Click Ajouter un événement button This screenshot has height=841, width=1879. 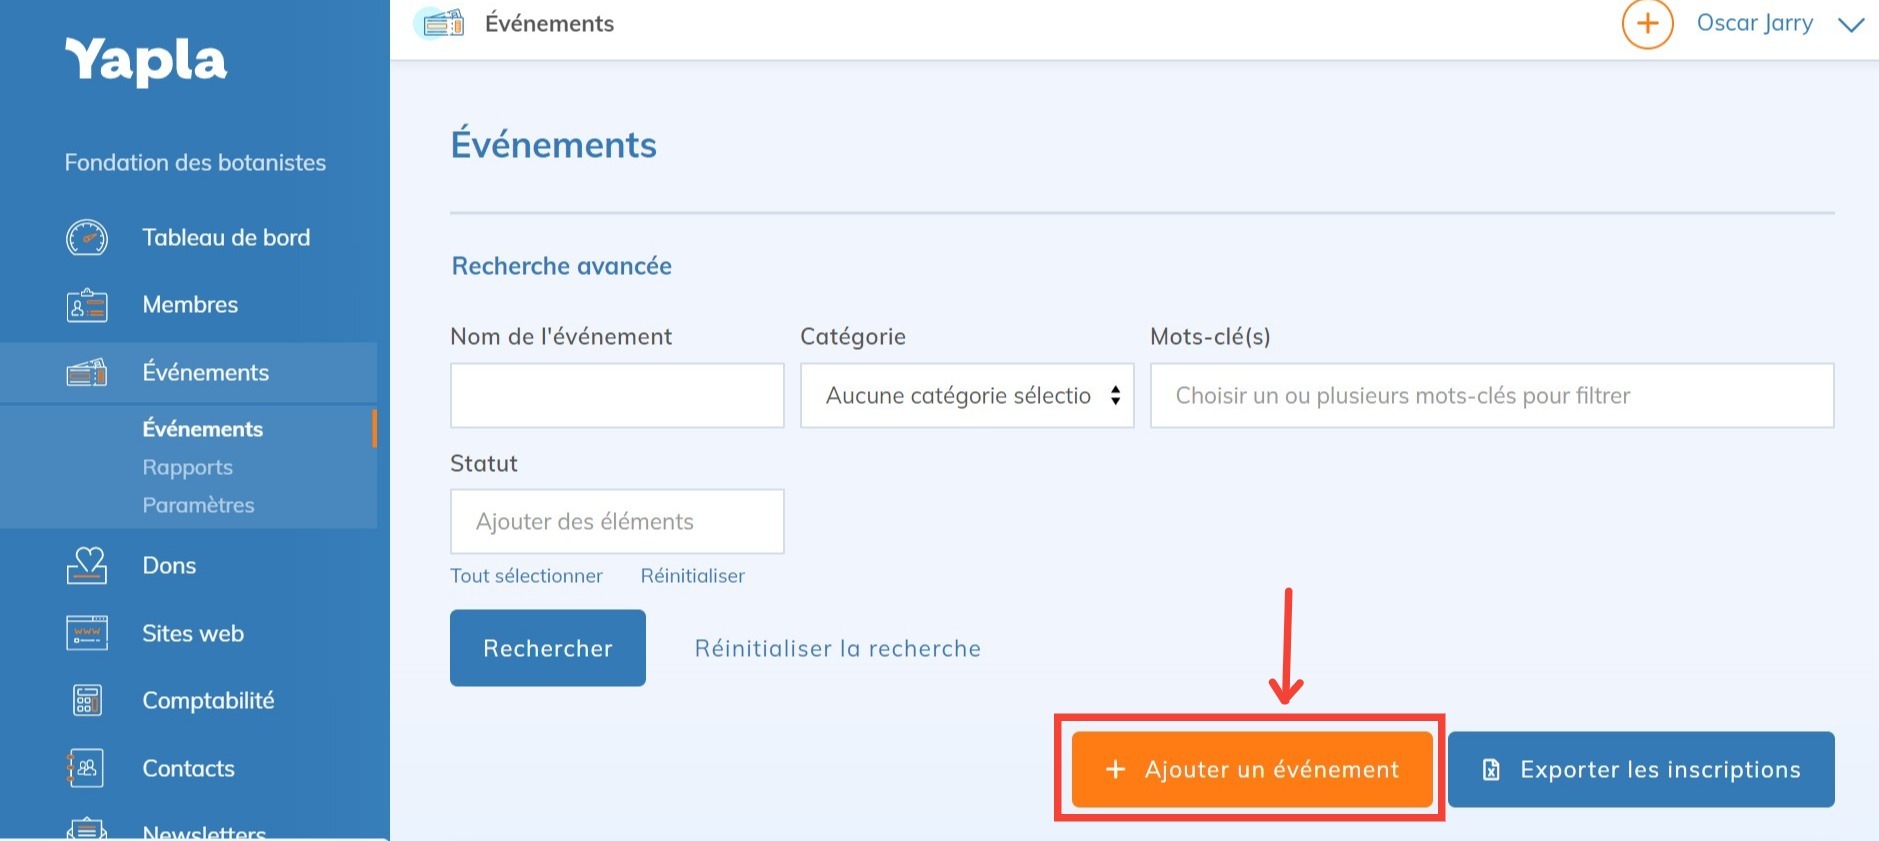tap(1252, 769)
